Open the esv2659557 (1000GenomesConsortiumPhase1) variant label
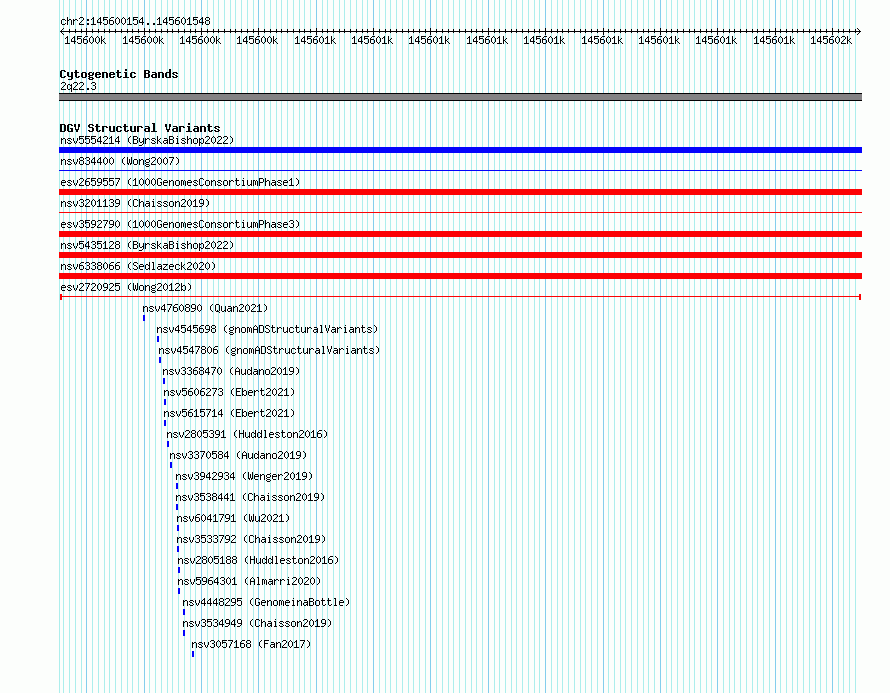Viewport: 890px width, 693px height. point(180,182)
